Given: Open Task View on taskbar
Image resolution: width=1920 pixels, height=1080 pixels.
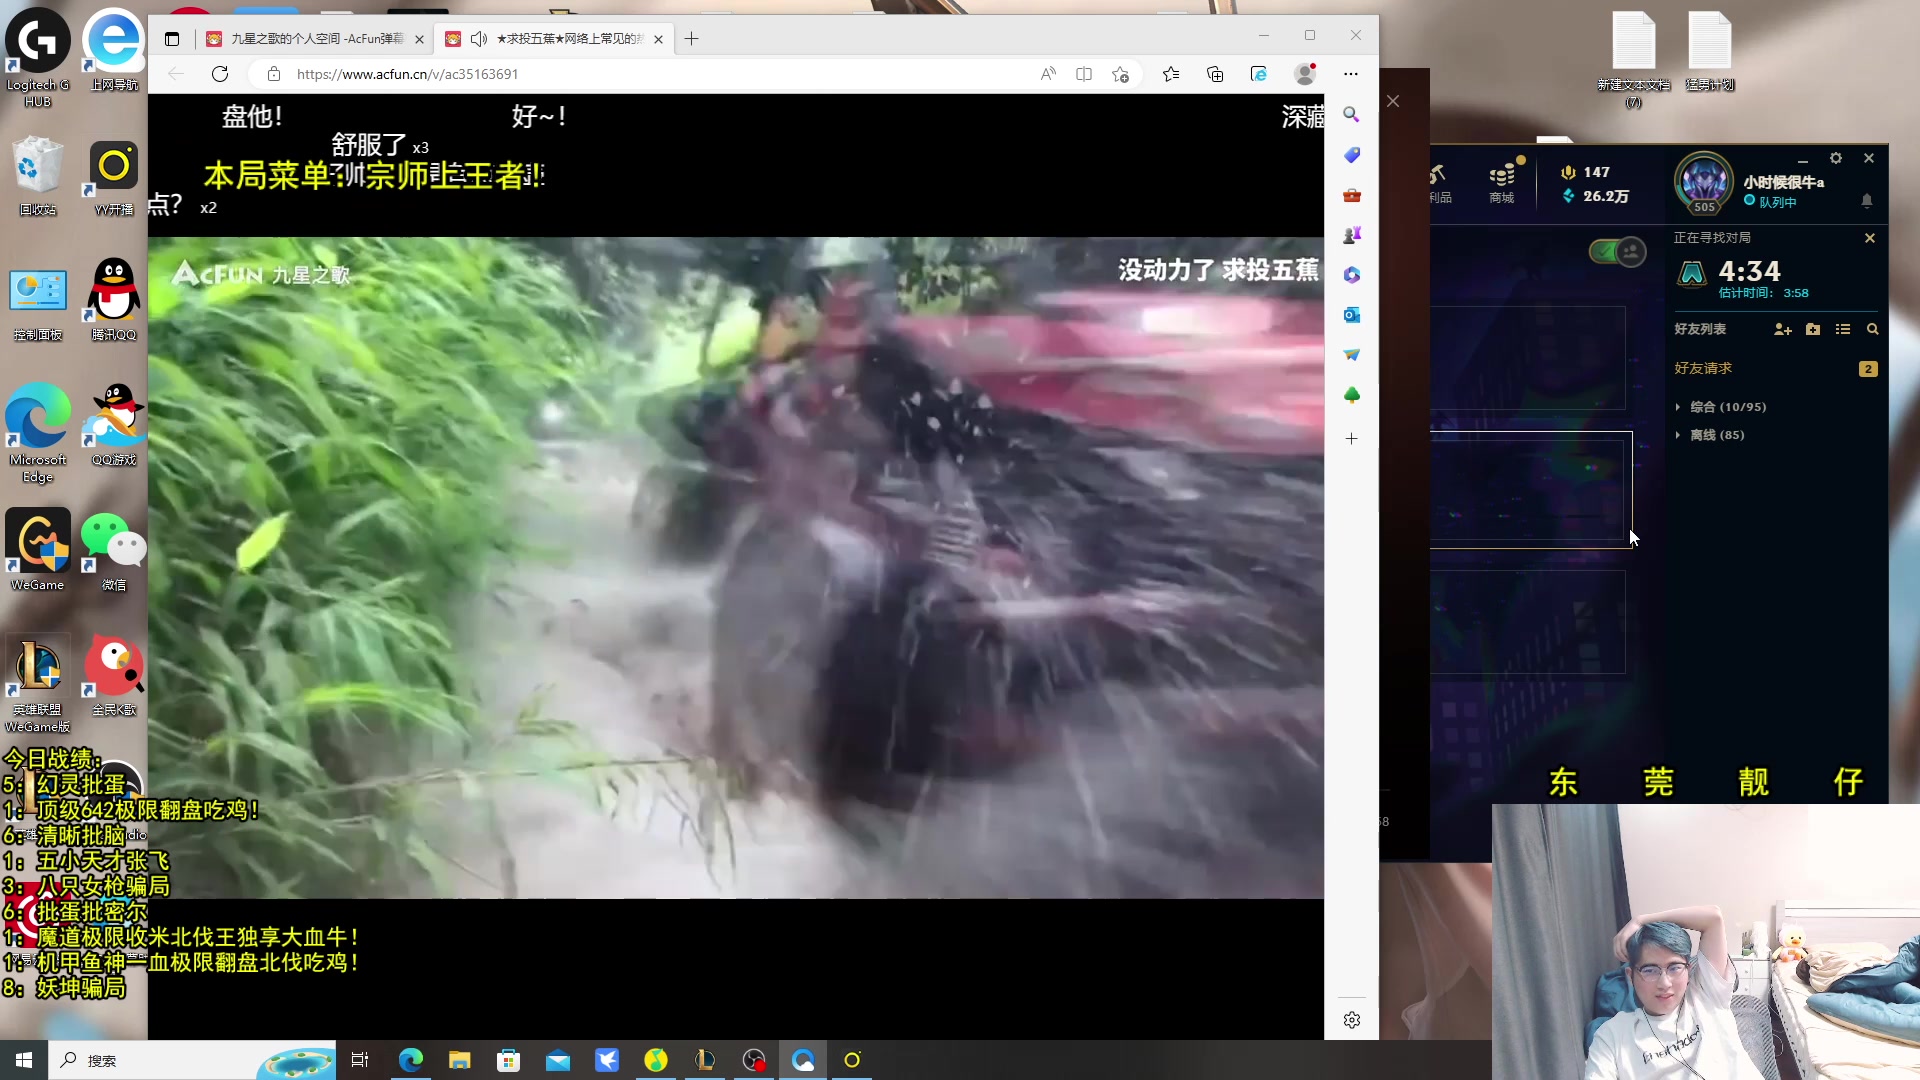Looking at the screenshot, I should (360, 1060).
